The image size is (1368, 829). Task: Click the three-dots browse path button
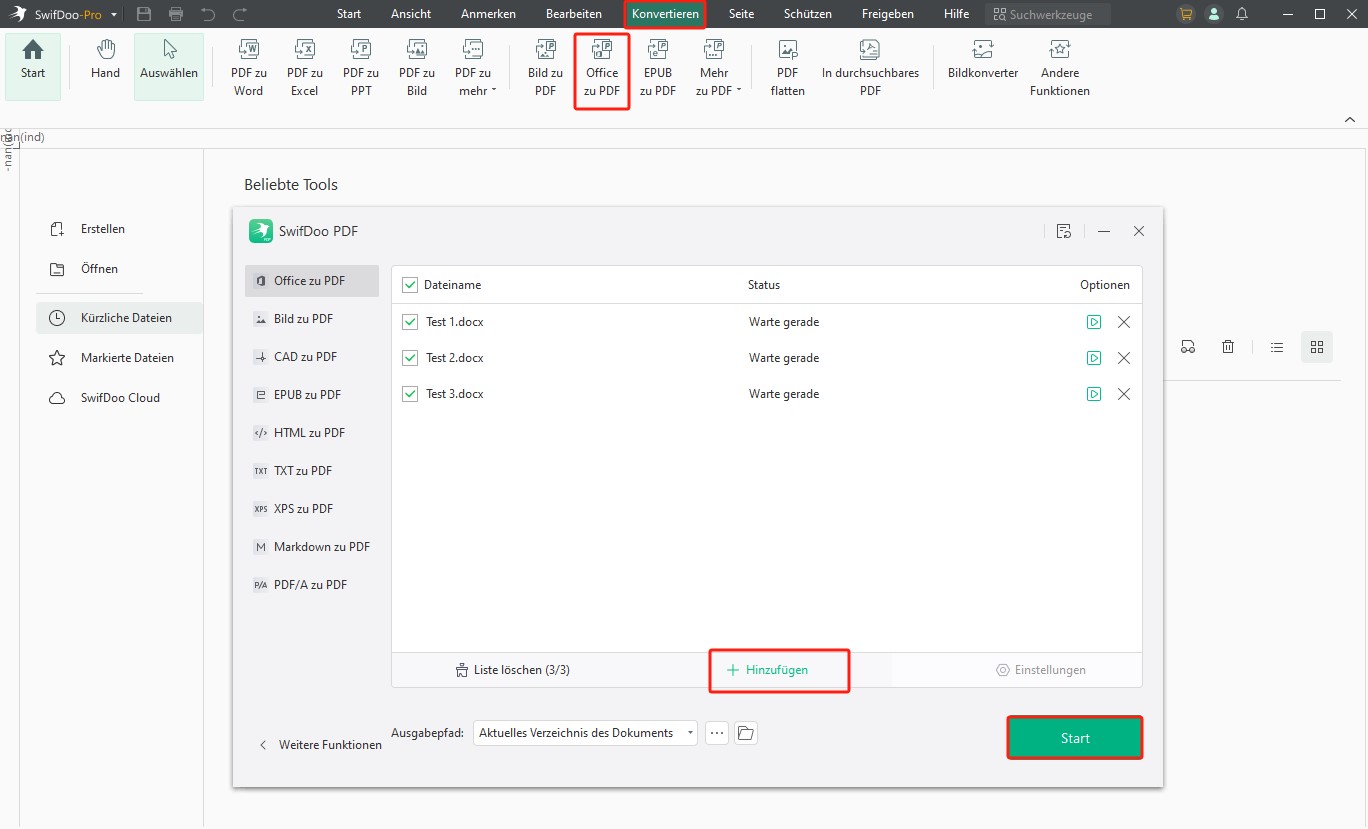coord(717,733)
